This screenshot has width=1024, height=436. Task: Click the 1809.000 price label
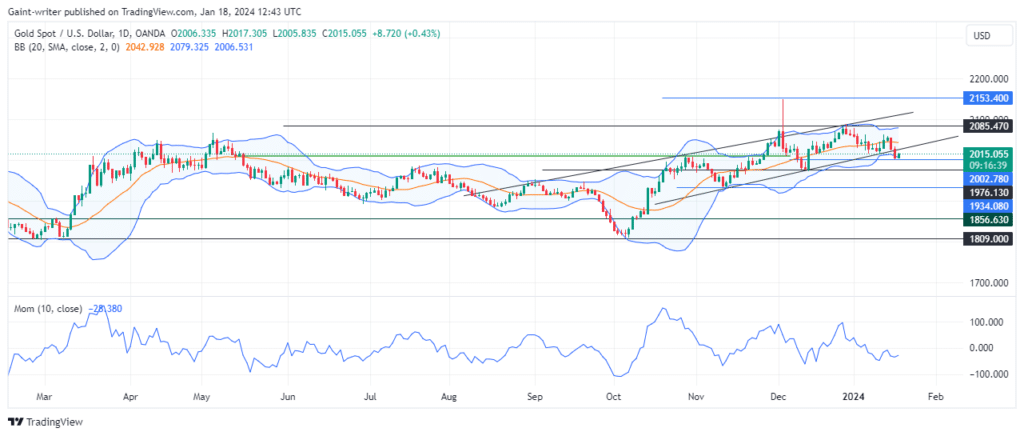tap(987, 239)
